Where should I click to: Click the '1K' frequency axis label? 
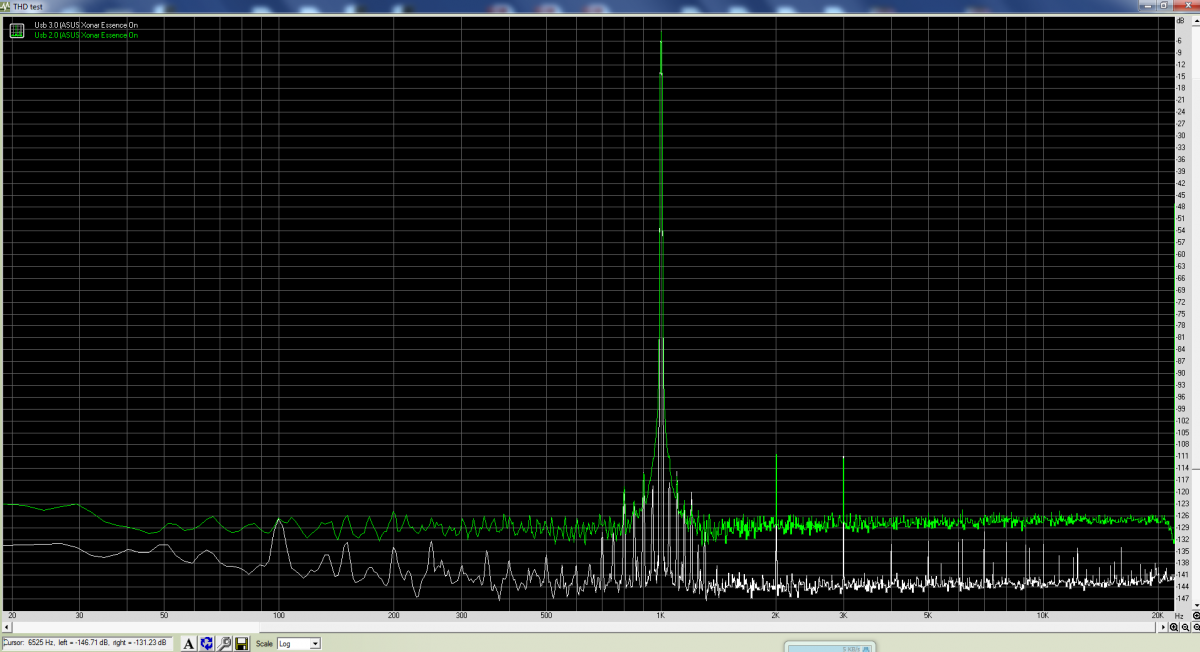[x=660, y=615]
